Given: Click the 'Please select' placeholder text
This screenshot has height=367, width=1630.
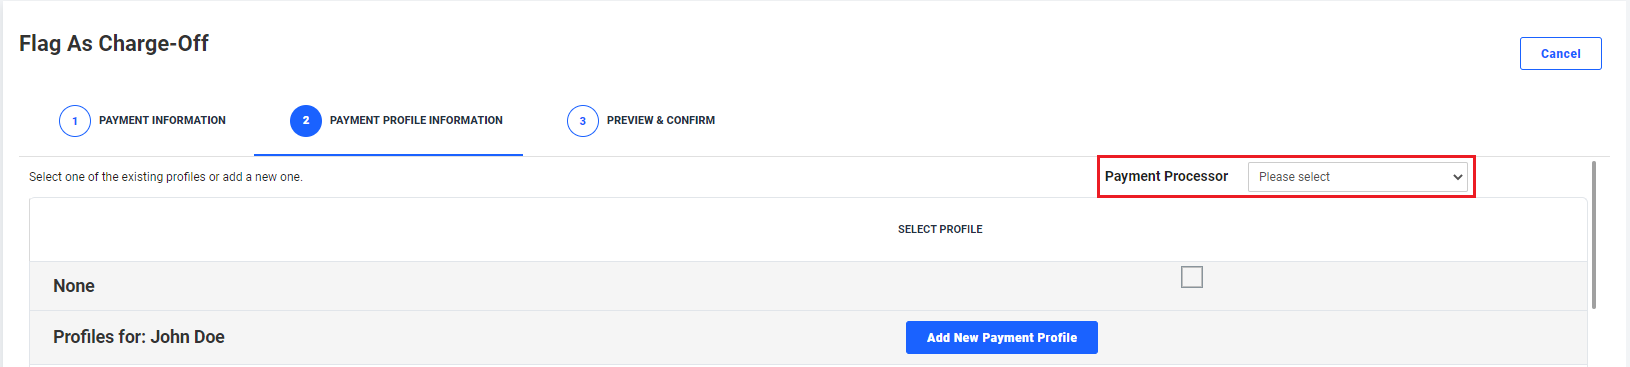Looking at the screenshot, I should [x=1294, y=177].
